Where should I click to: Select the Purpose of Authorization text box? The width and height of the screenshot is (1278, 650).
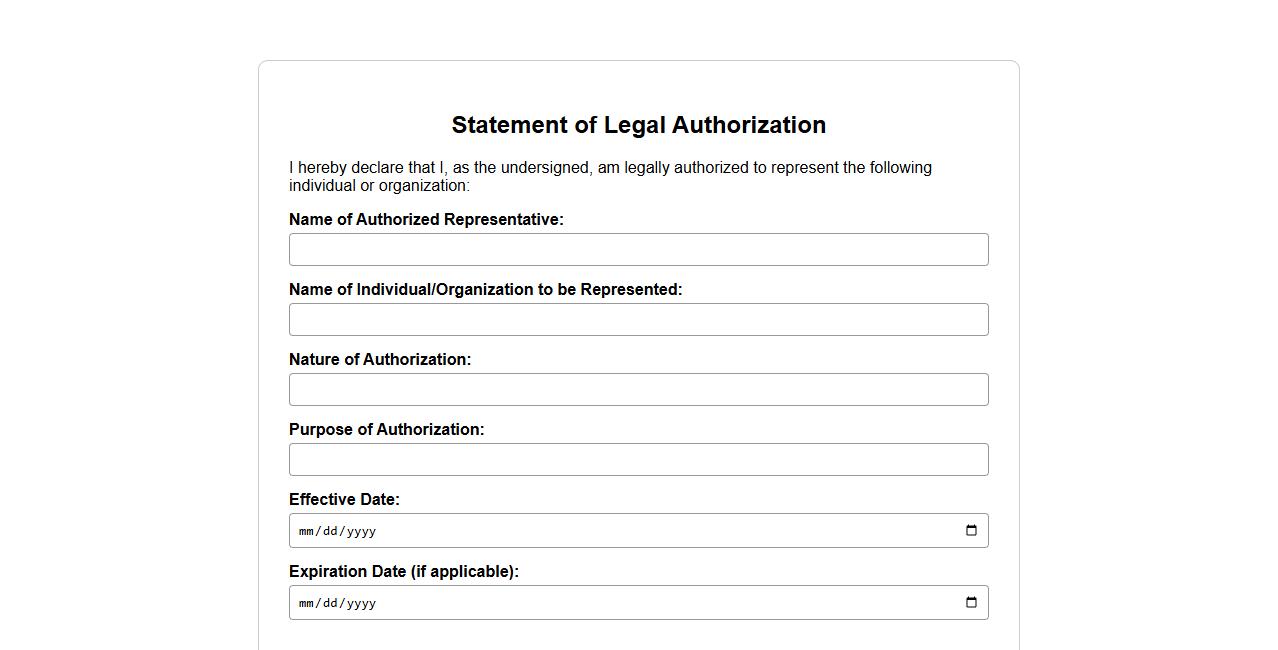coord(638,460)
